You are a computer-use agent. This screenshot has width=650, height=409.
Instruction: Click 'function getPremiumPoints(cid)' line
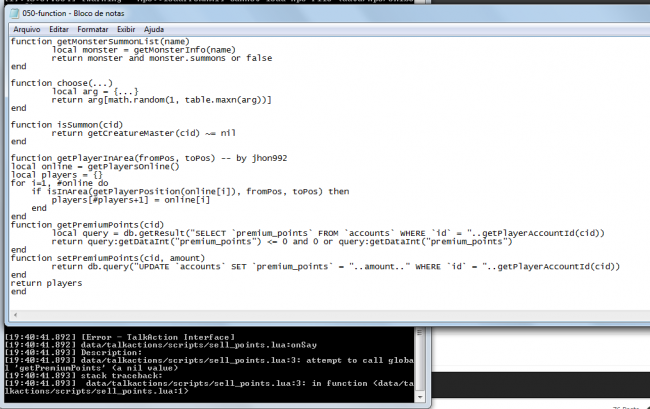coord(87,225)
